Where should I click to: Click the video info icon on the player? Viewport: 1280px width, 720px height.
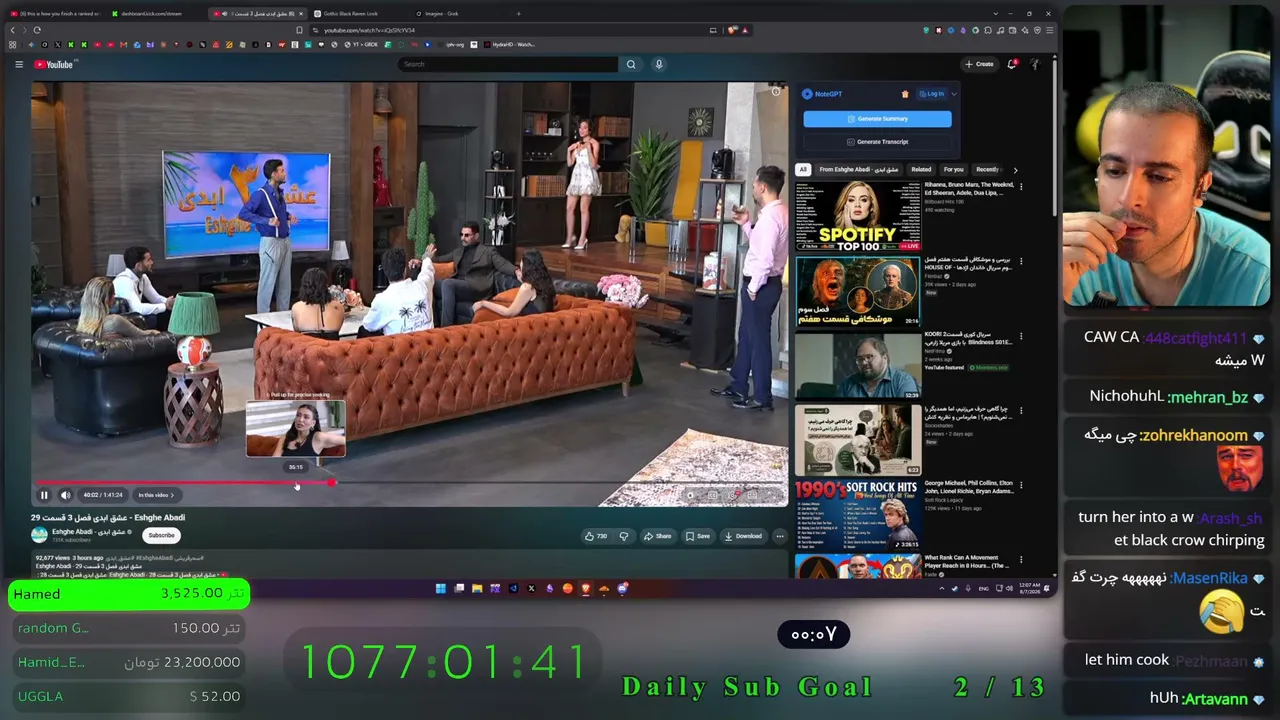776,92
